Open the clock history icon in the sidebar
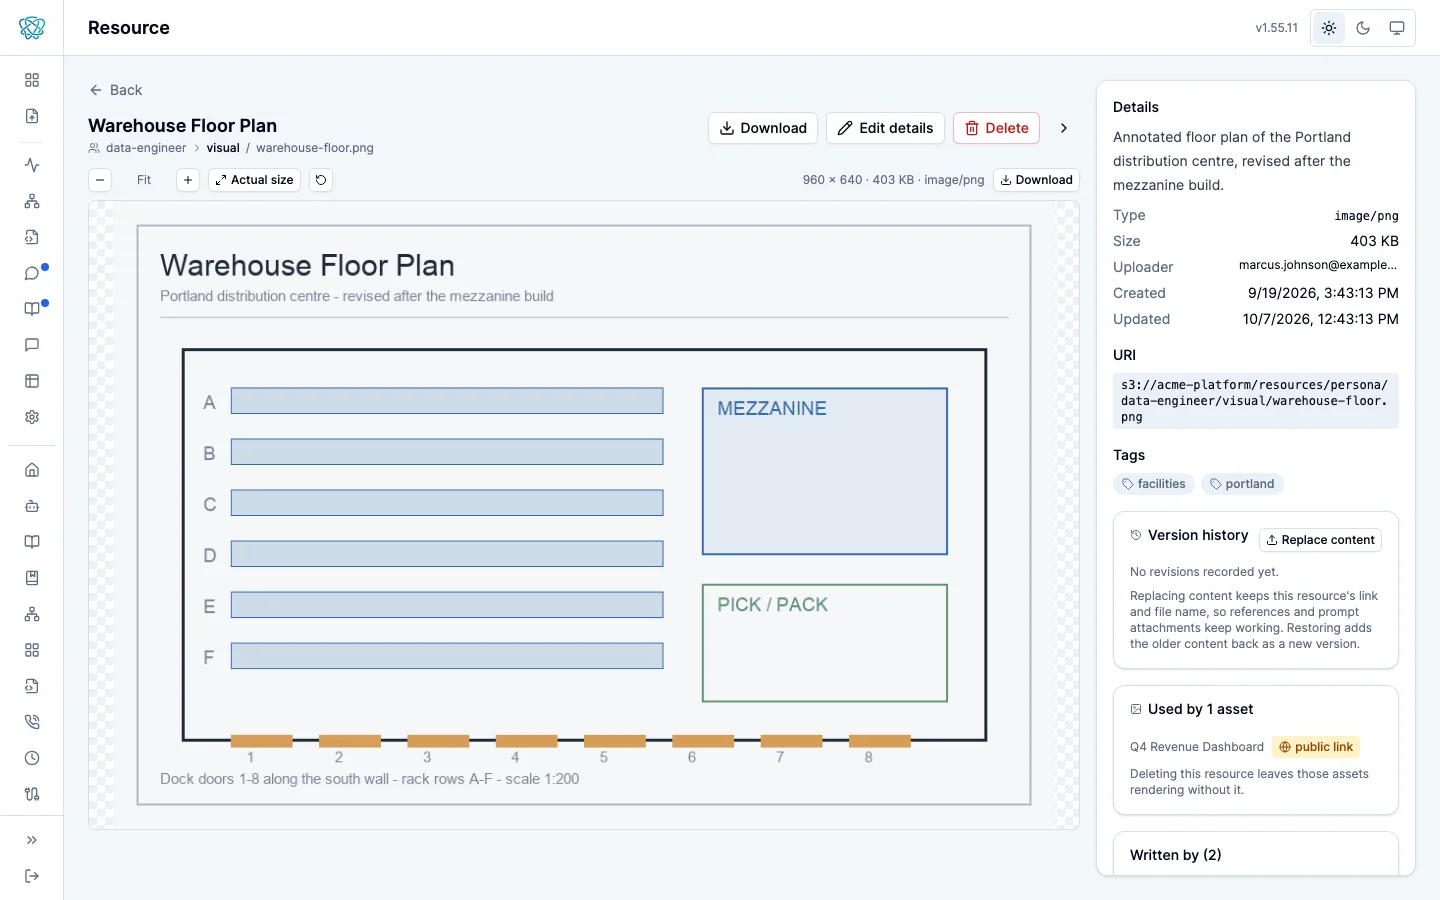 click(x=32, y=758)
